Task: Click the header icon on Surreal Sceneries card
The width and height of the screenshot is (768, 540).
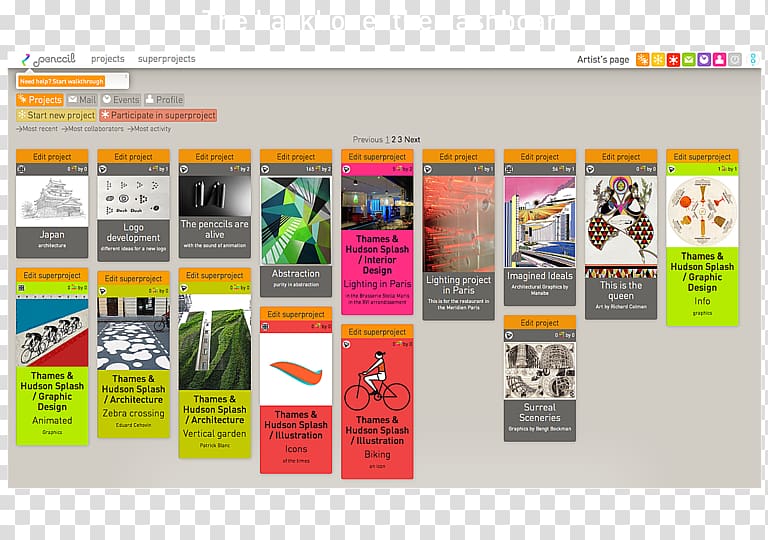Action: pos(509,335)
